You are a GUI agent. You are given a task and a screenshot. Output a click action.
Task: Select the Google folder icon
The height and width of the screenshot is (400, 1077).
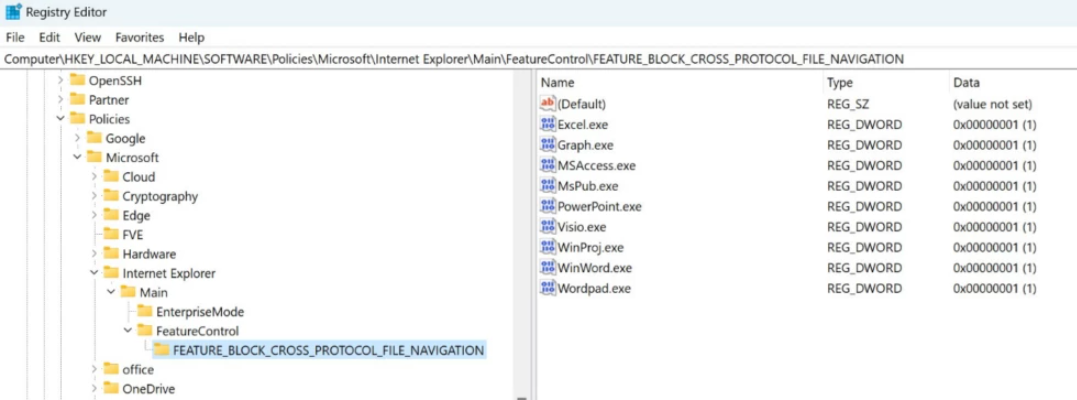(x=94, y=137)
